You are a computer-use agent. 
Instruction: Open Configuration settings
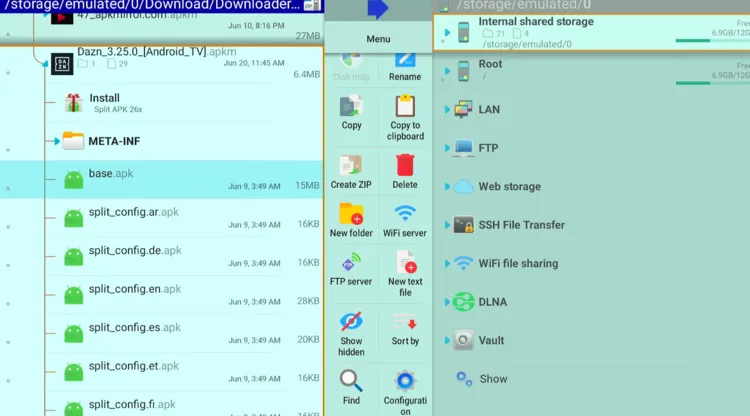[x=405, y=392]
